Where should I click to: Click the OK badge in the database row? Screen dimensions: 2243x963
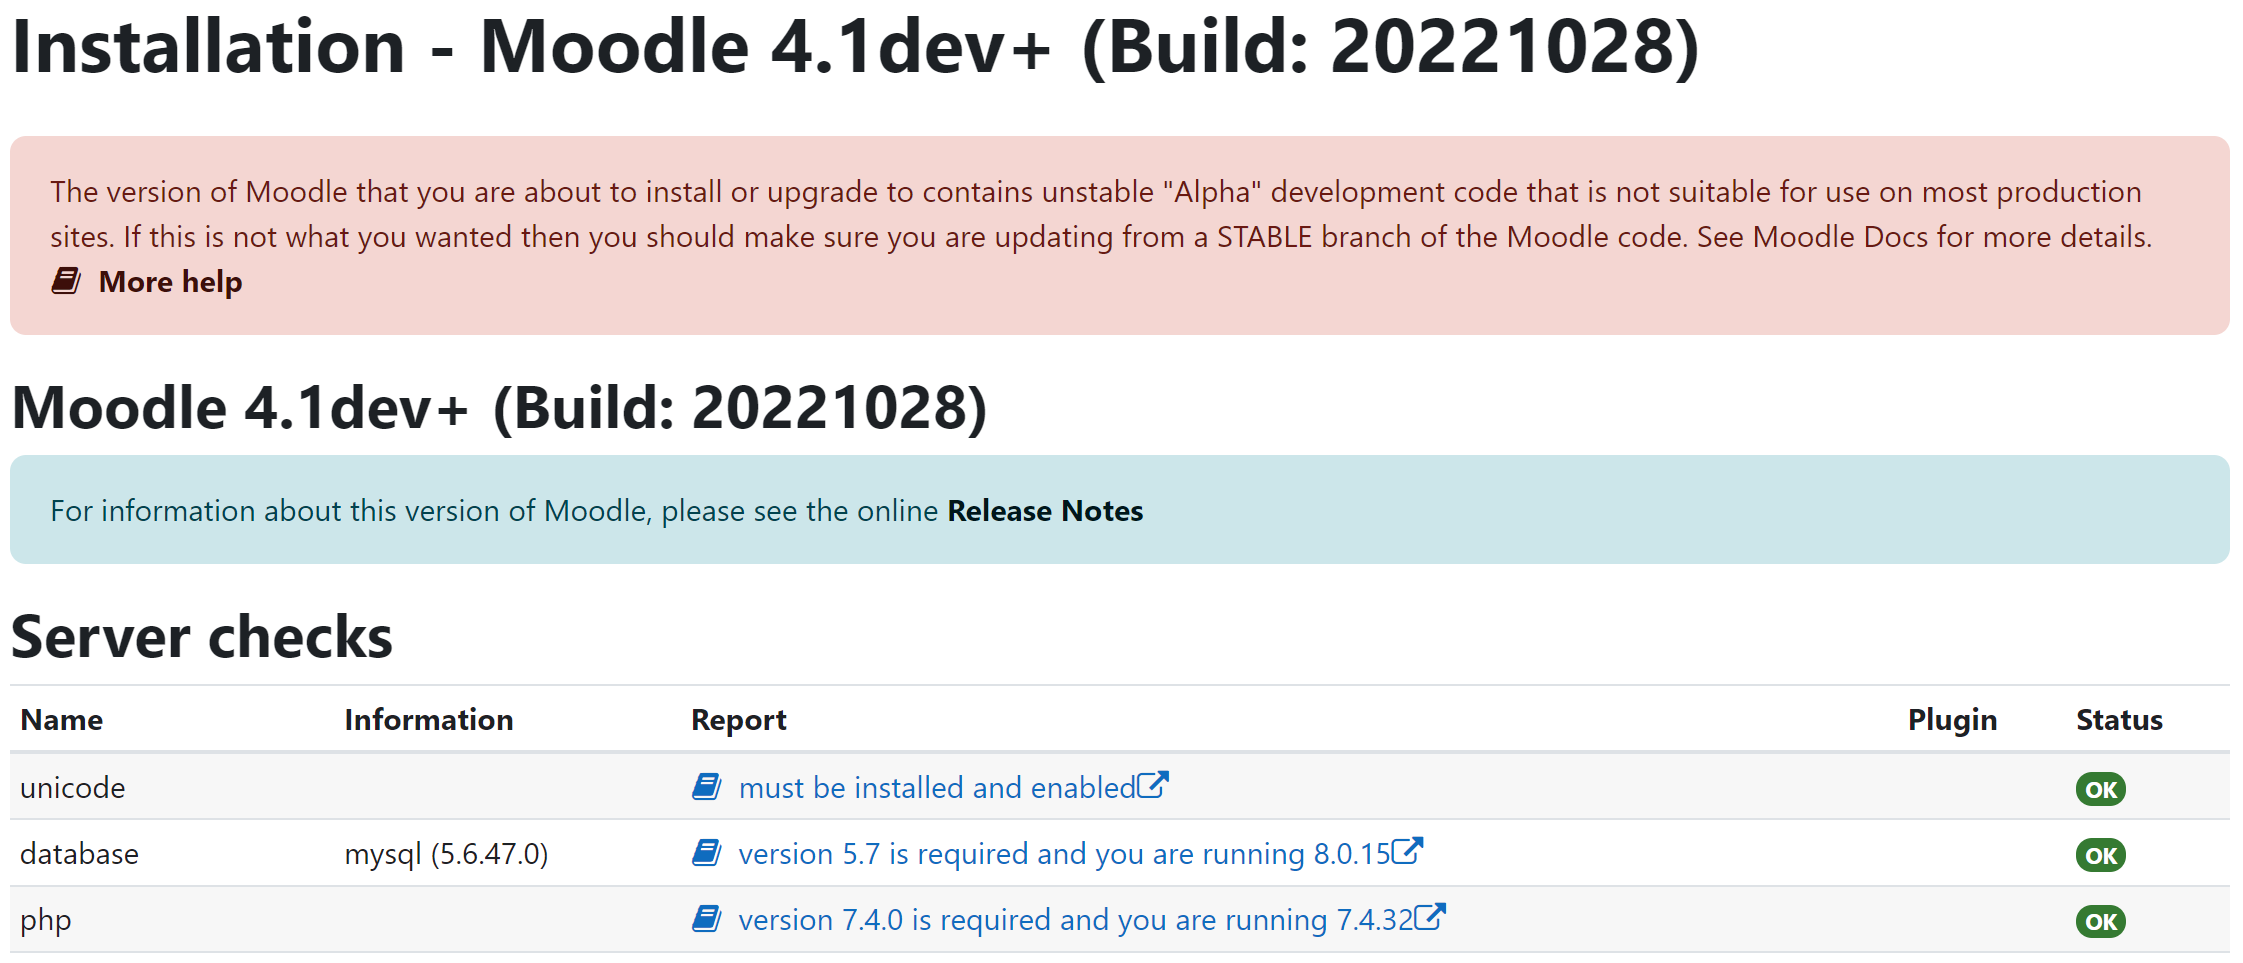2101,855
